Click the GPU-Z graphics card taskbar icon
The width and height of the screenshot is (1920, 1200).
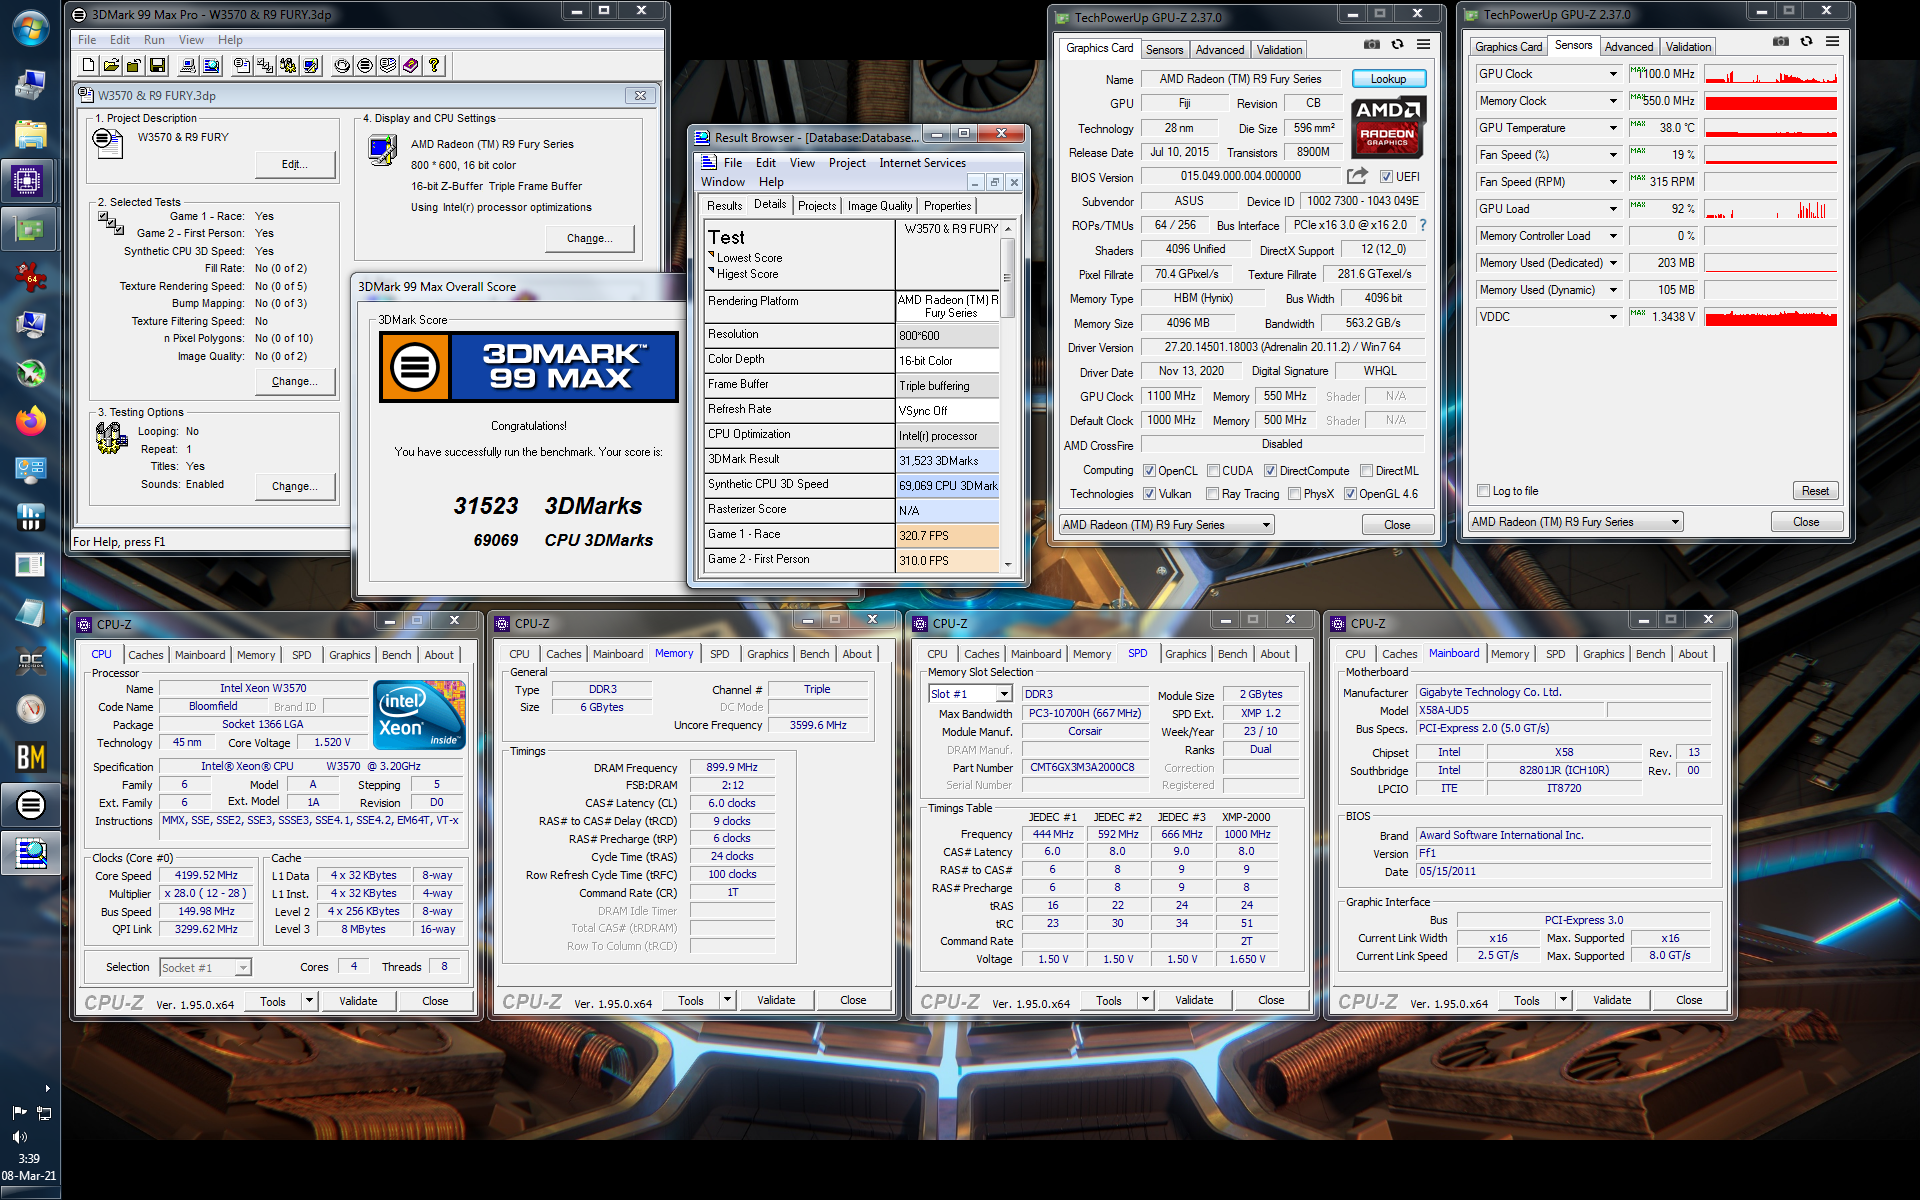click(x=30, y=229)
